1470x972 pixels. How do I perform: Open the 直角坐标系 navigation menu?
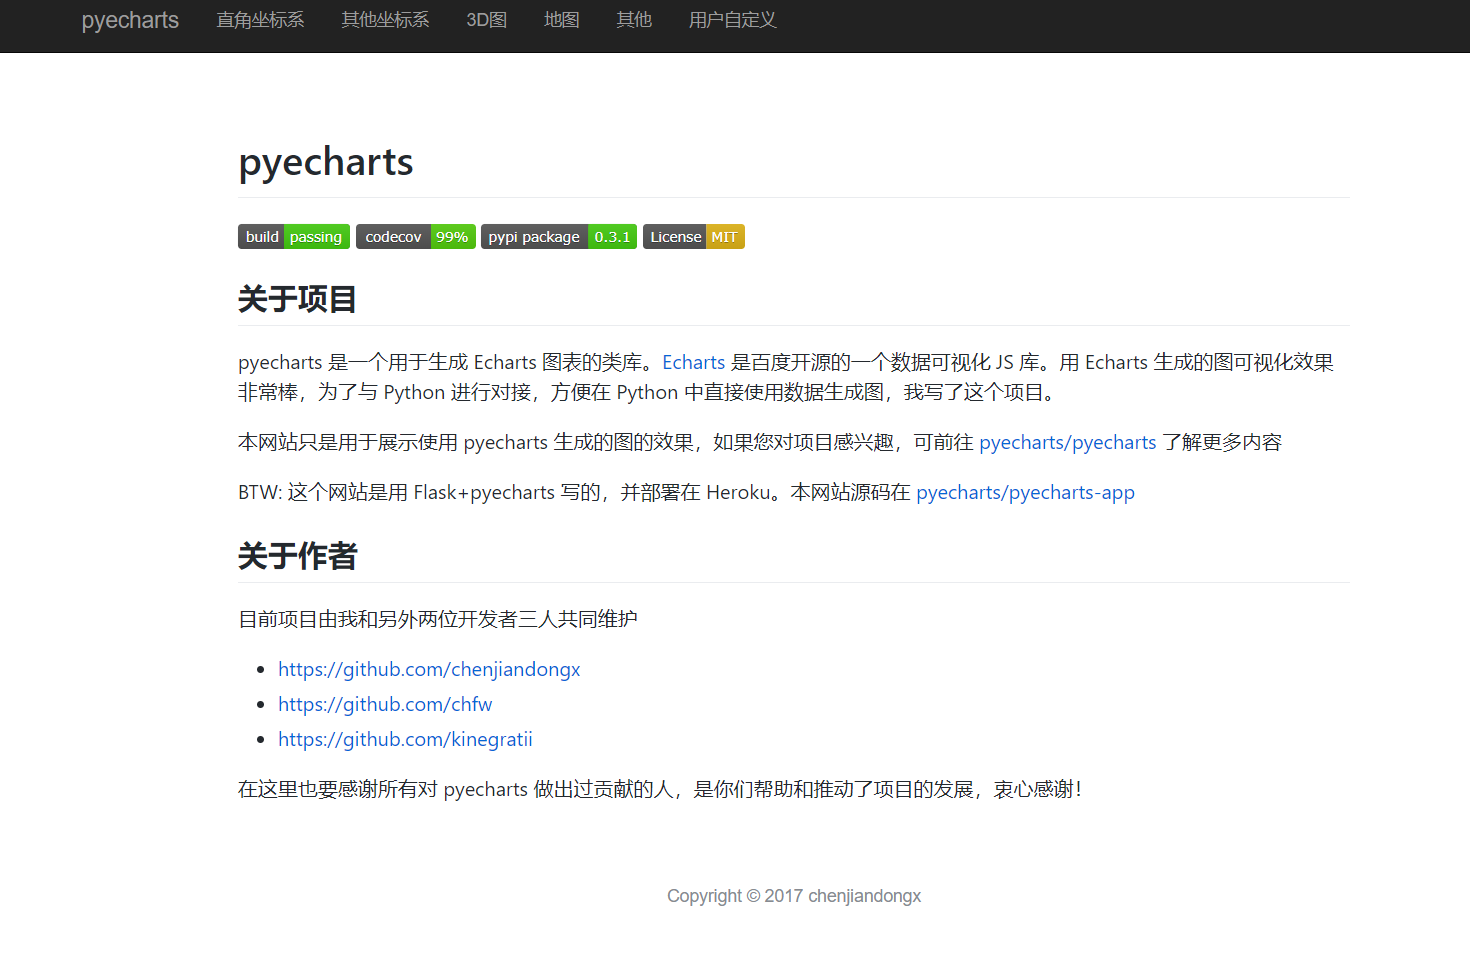[x=260, y=20]
